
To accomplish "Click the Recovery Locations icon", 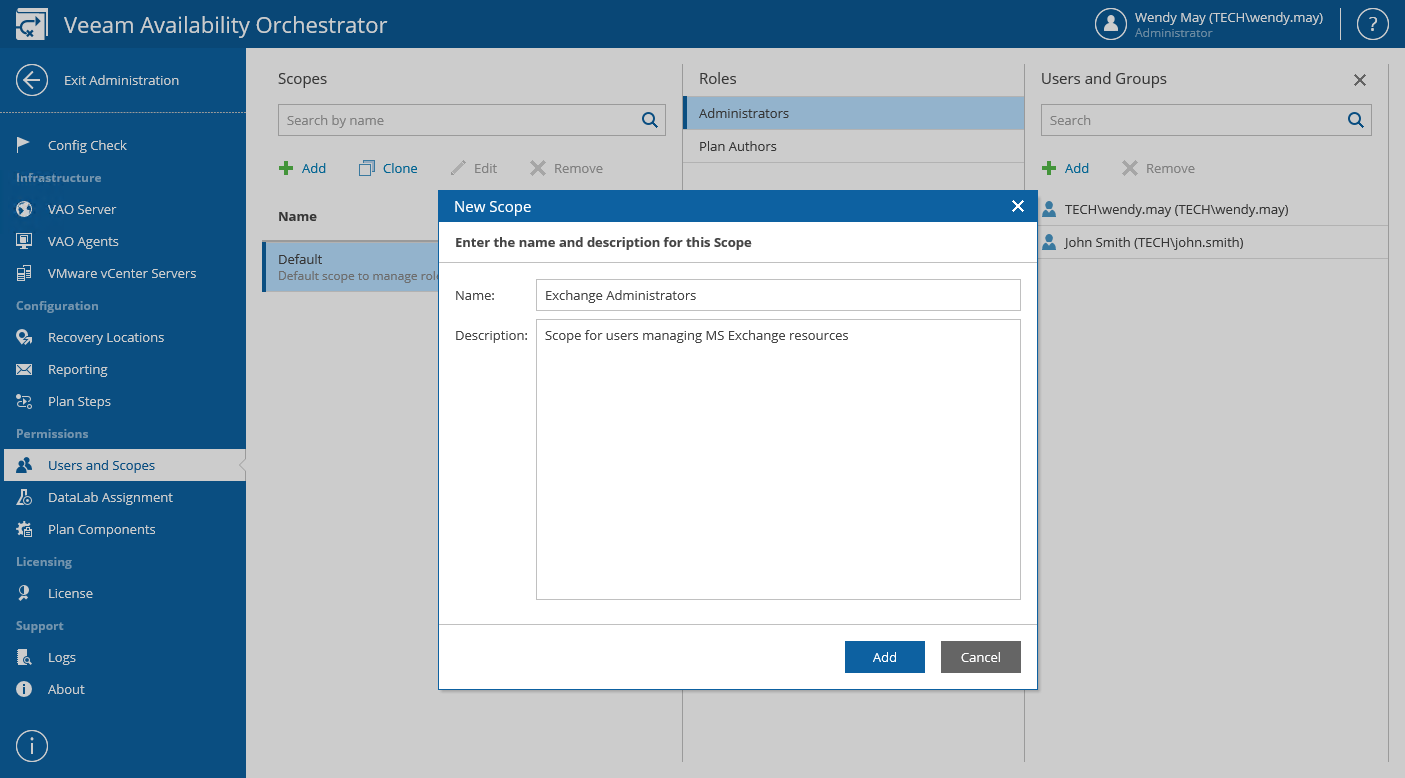I will 24,337.
